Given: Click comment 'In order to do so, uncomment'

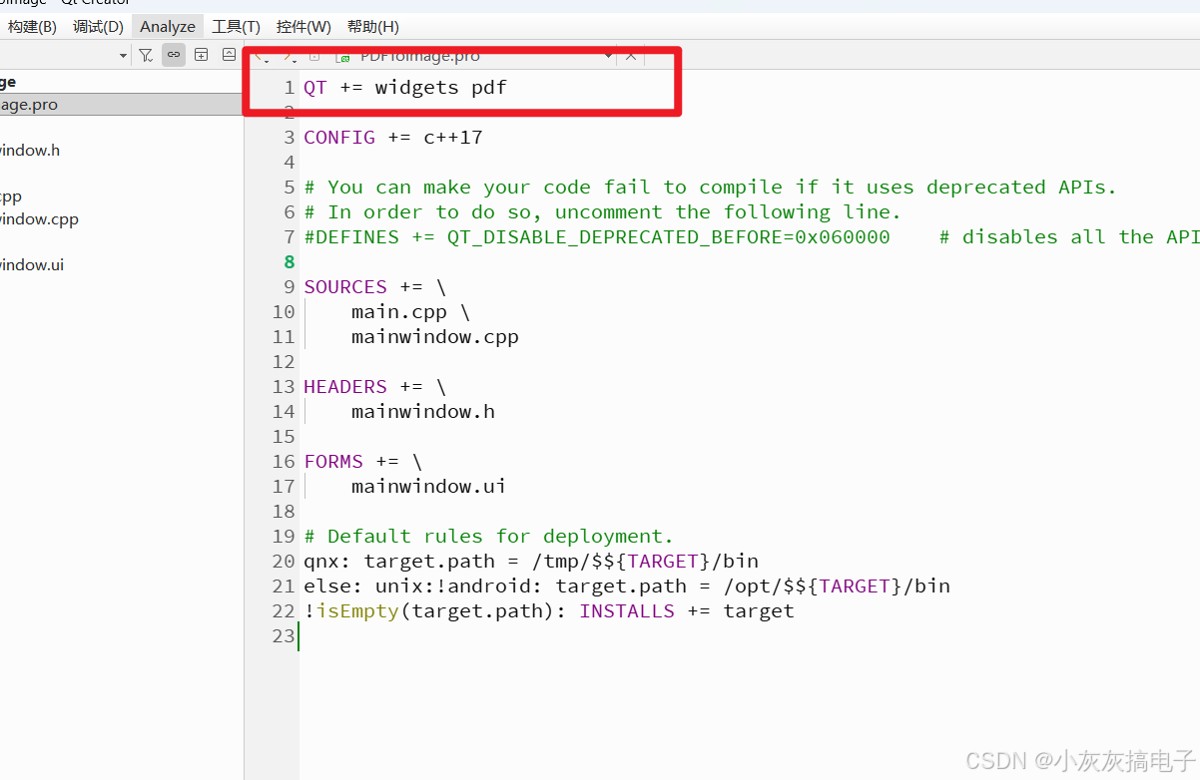Looking at the screenshot, I should point(602,212).
